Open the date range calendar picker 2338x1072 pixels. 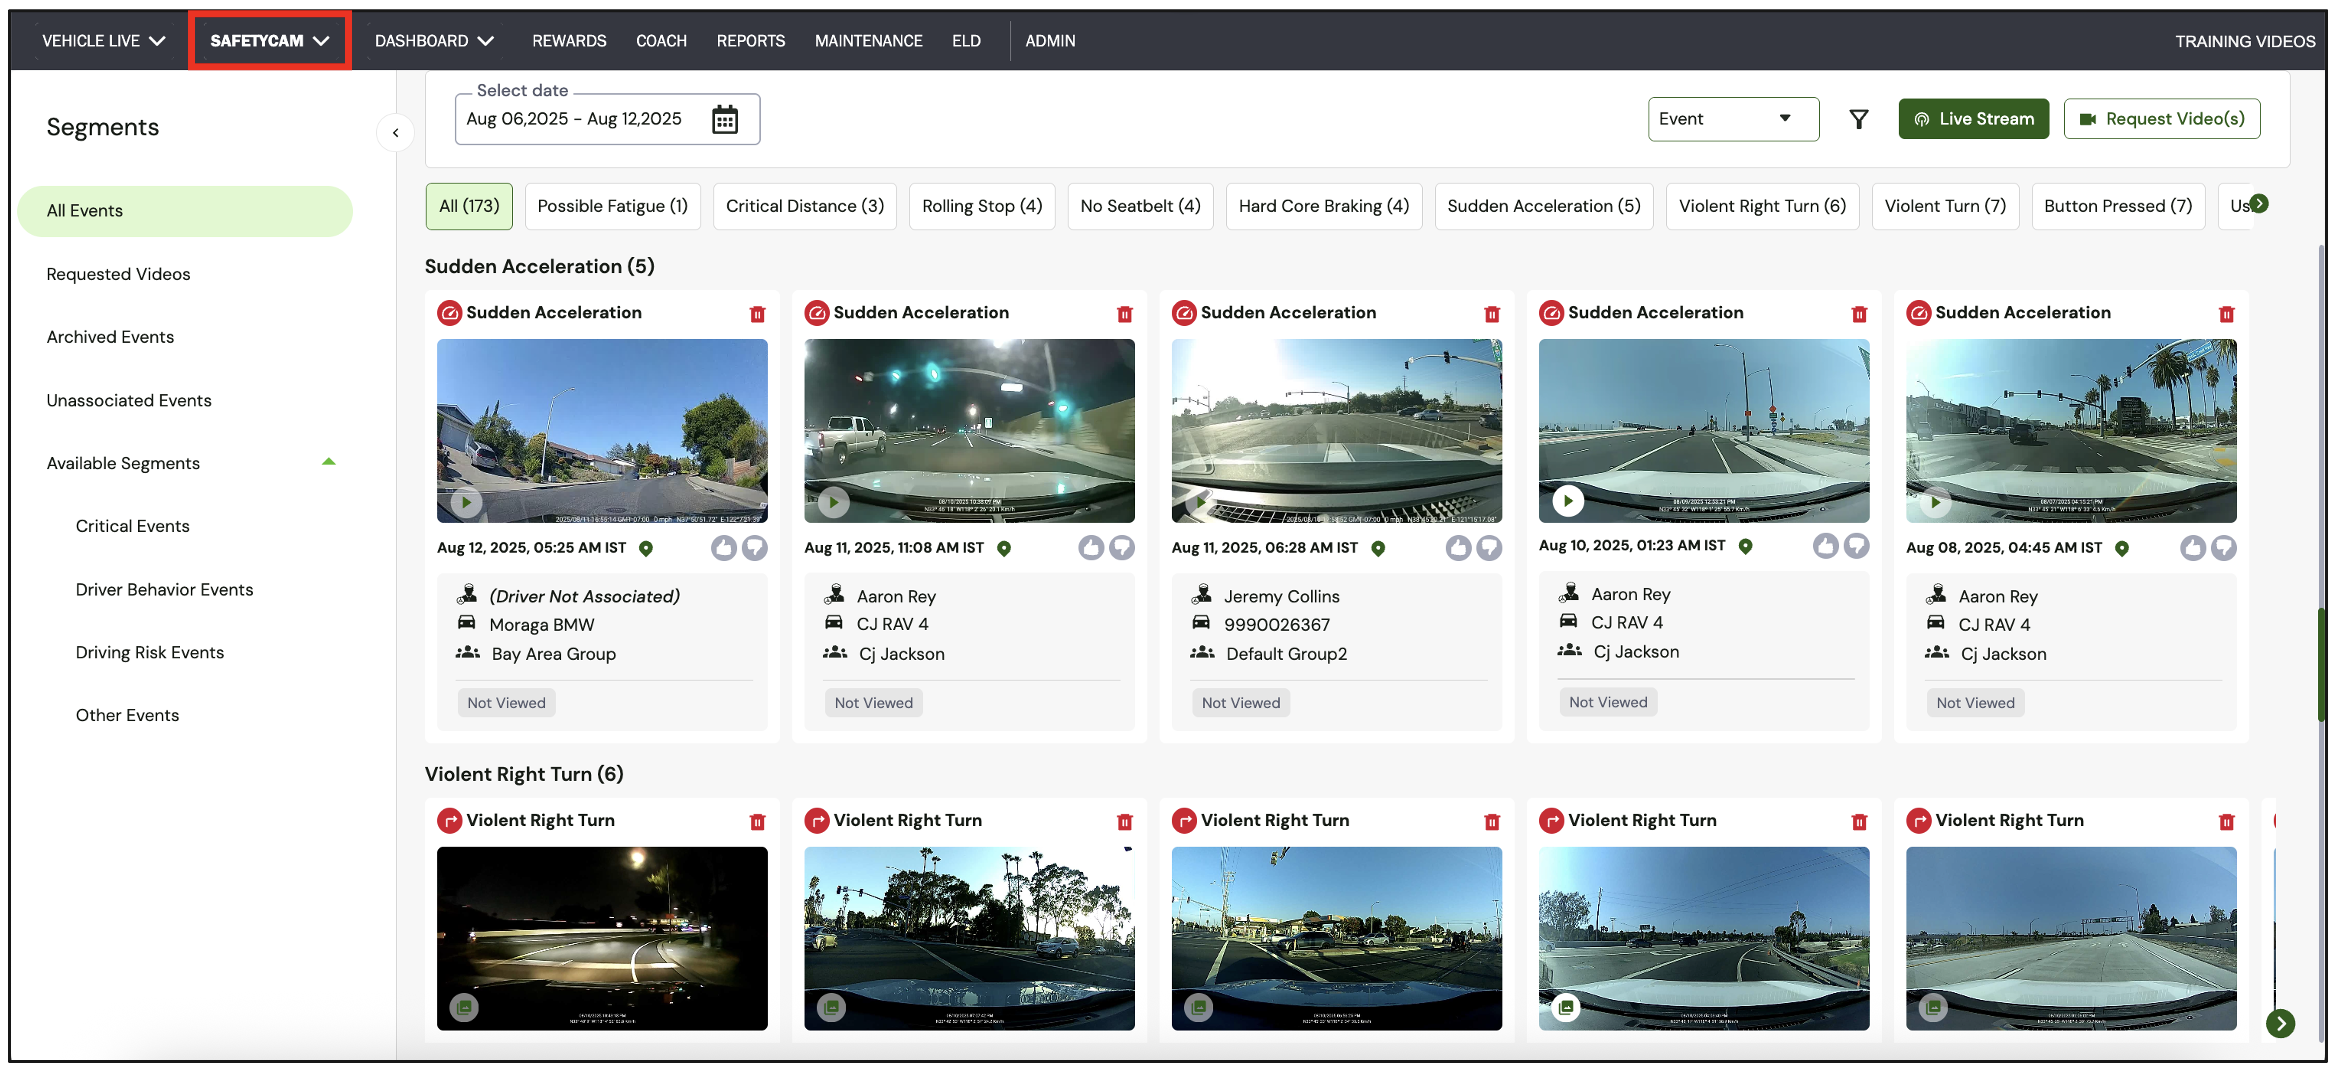tap(724, 120)
